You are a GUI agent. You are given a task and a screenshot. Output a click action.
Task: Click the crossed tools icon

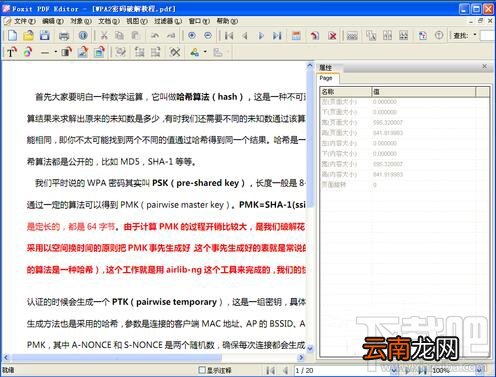(175, 52)
